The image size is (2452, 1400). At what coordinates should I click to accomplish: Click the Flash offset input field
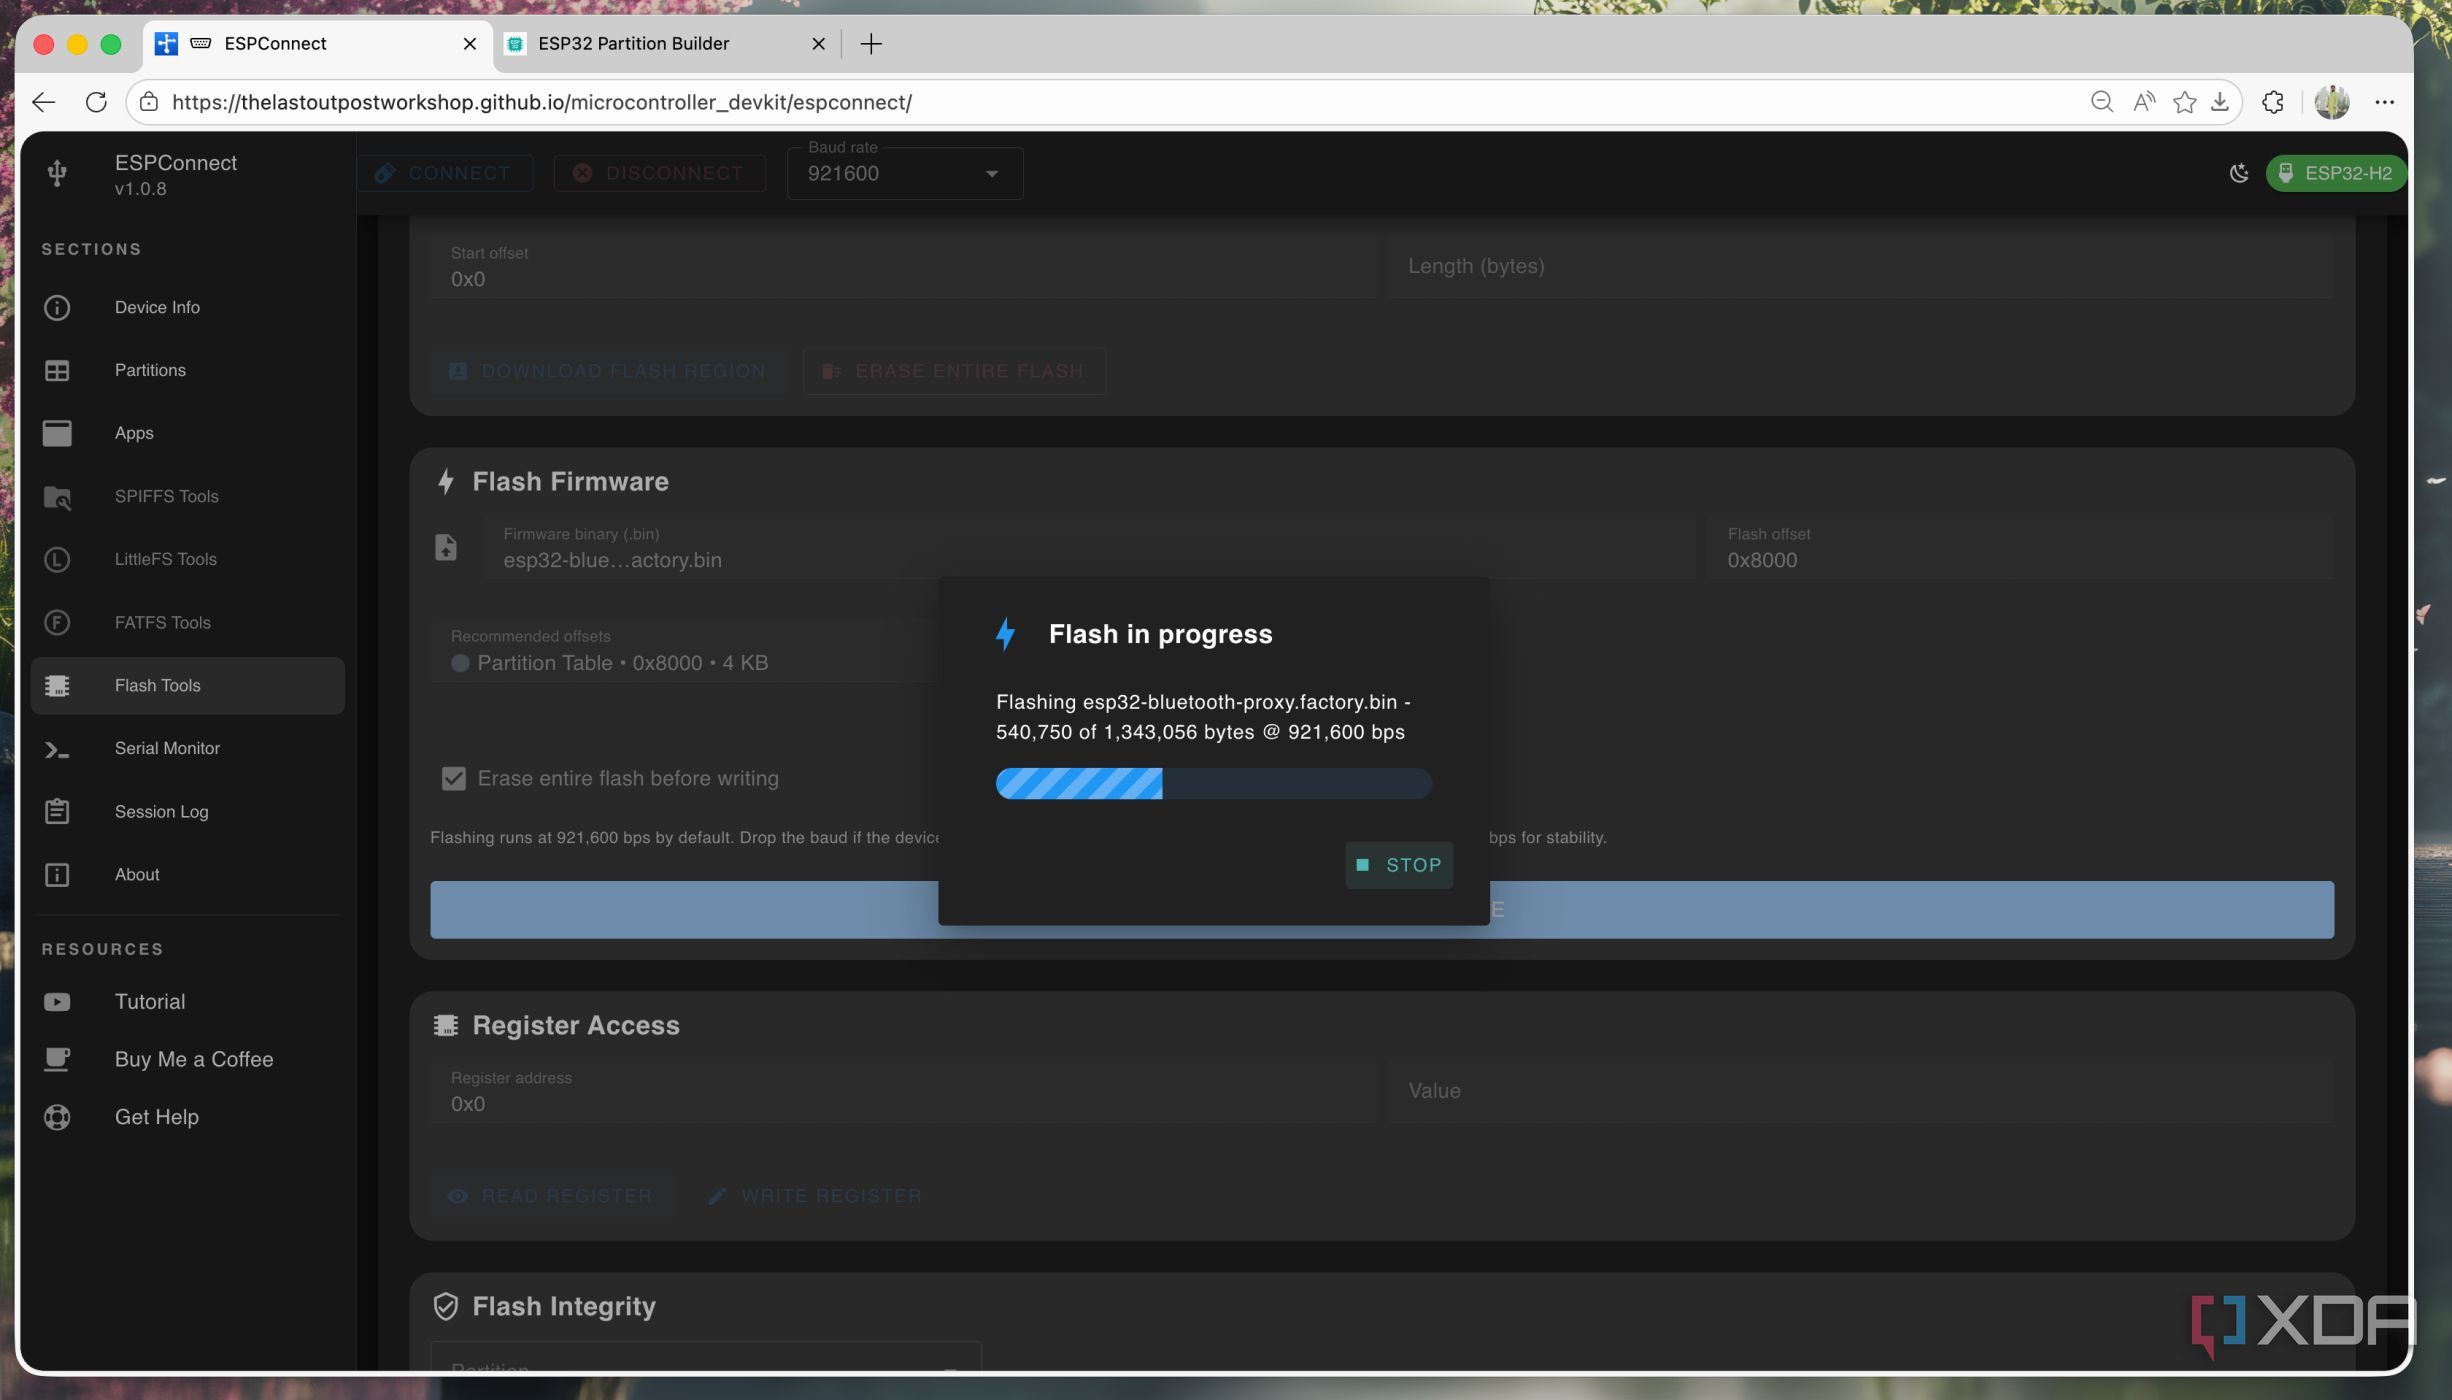point(2019,548)
